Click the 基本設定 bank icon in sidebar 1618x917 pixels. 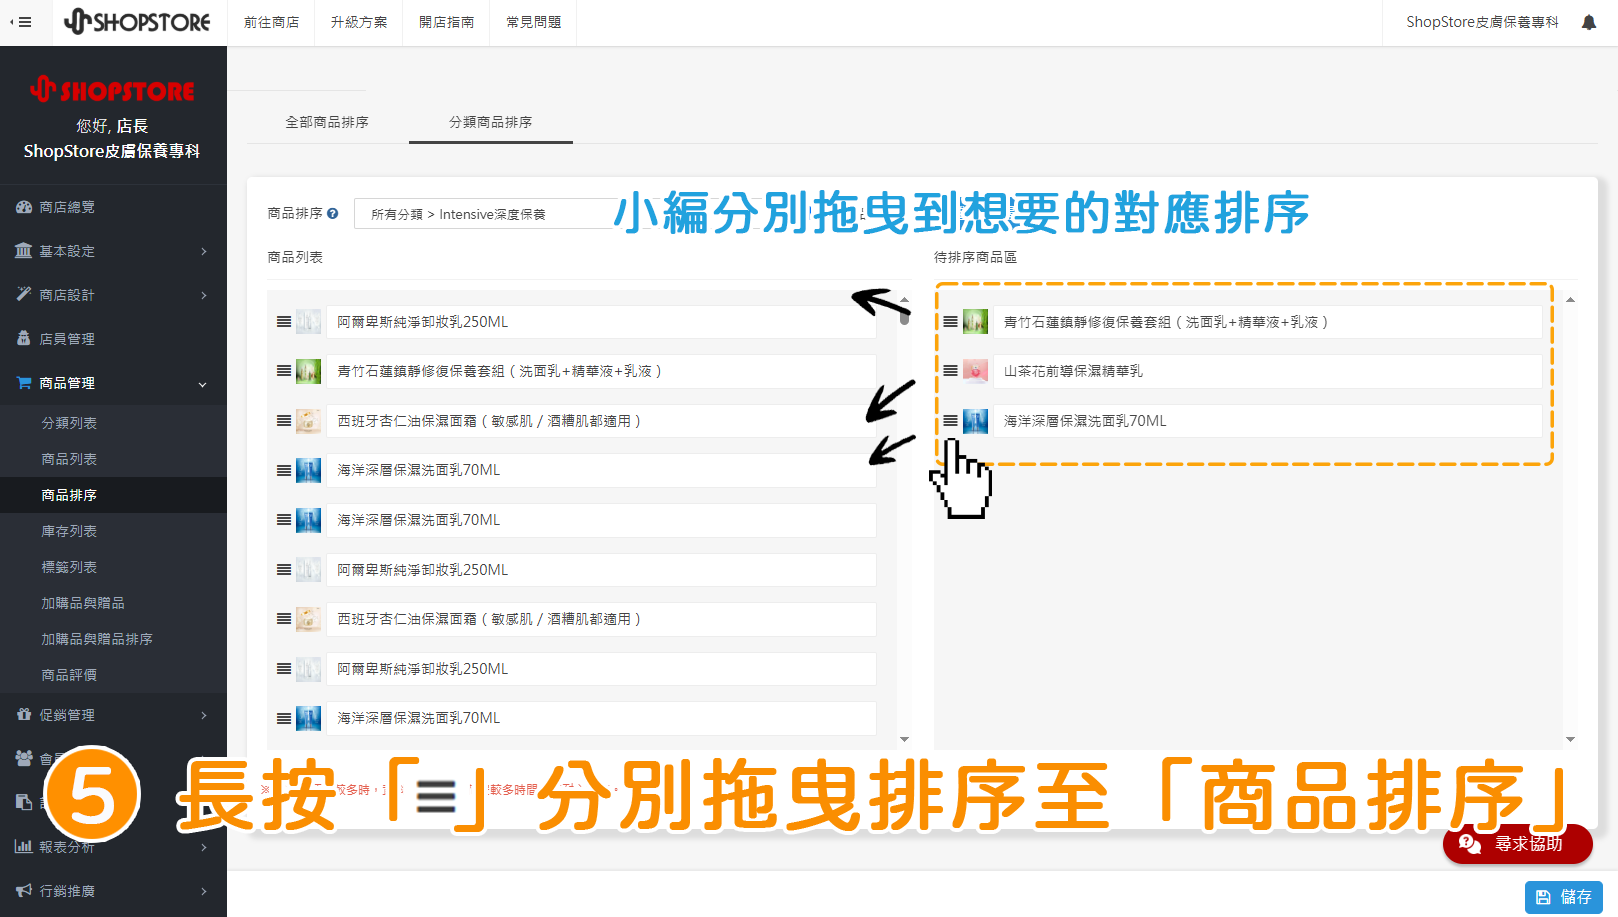24,251
